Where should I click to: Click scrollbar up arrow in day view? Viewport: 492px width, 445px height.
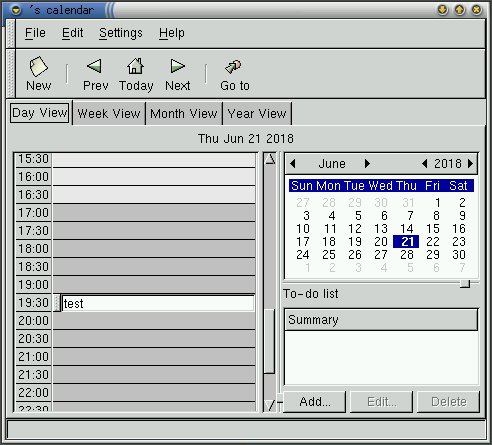270,159
